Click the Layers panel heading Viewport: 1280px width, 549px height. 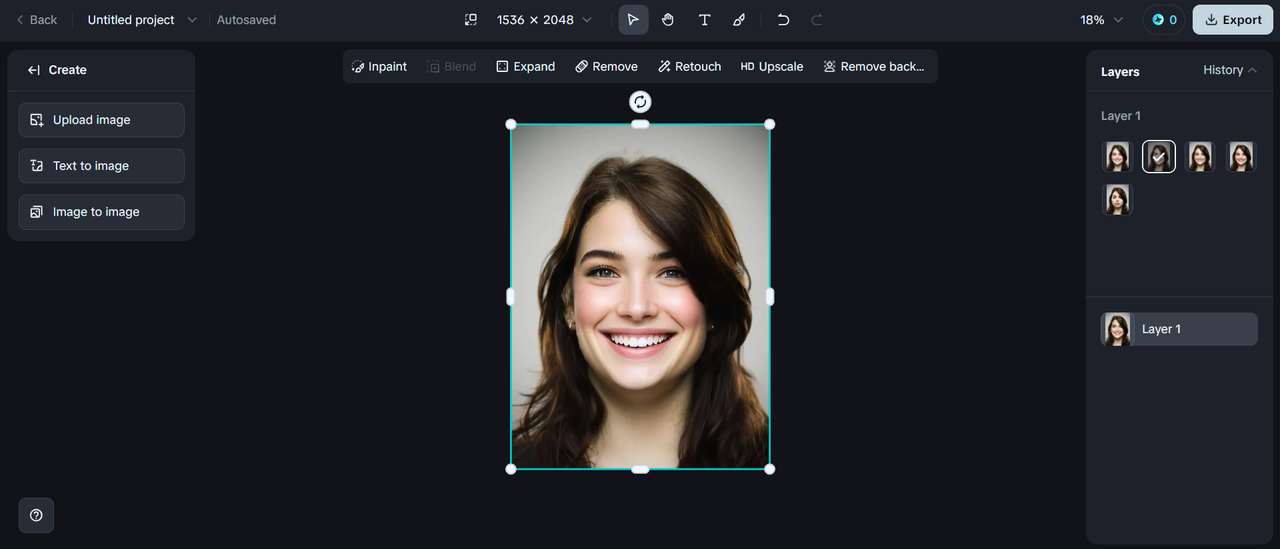point(1120,72)
